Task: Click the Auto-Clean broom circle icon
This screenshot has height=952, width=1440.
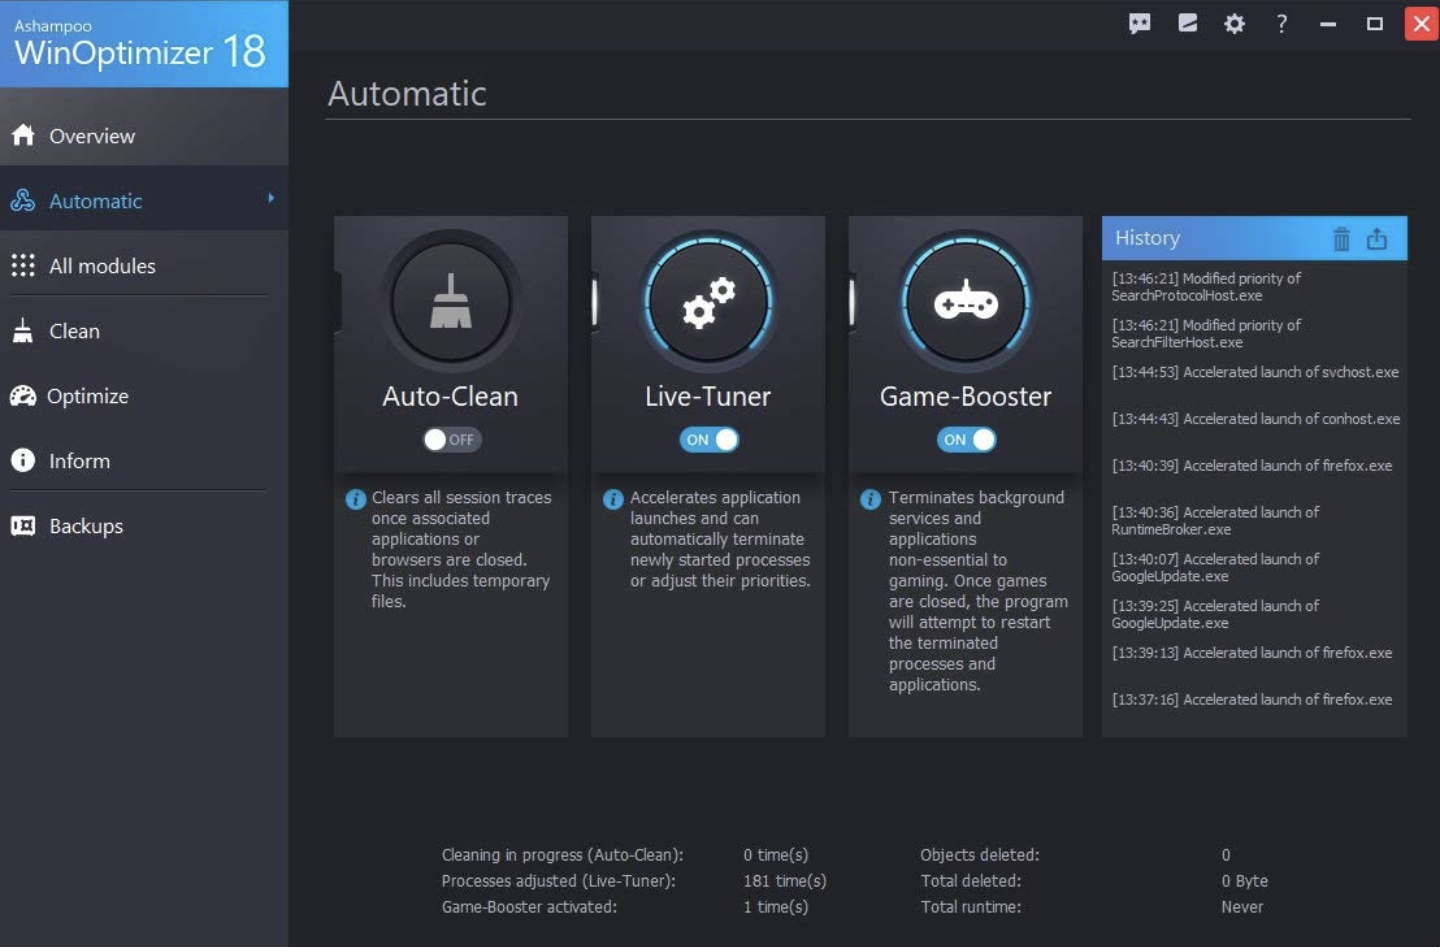Action: point(450,301)
